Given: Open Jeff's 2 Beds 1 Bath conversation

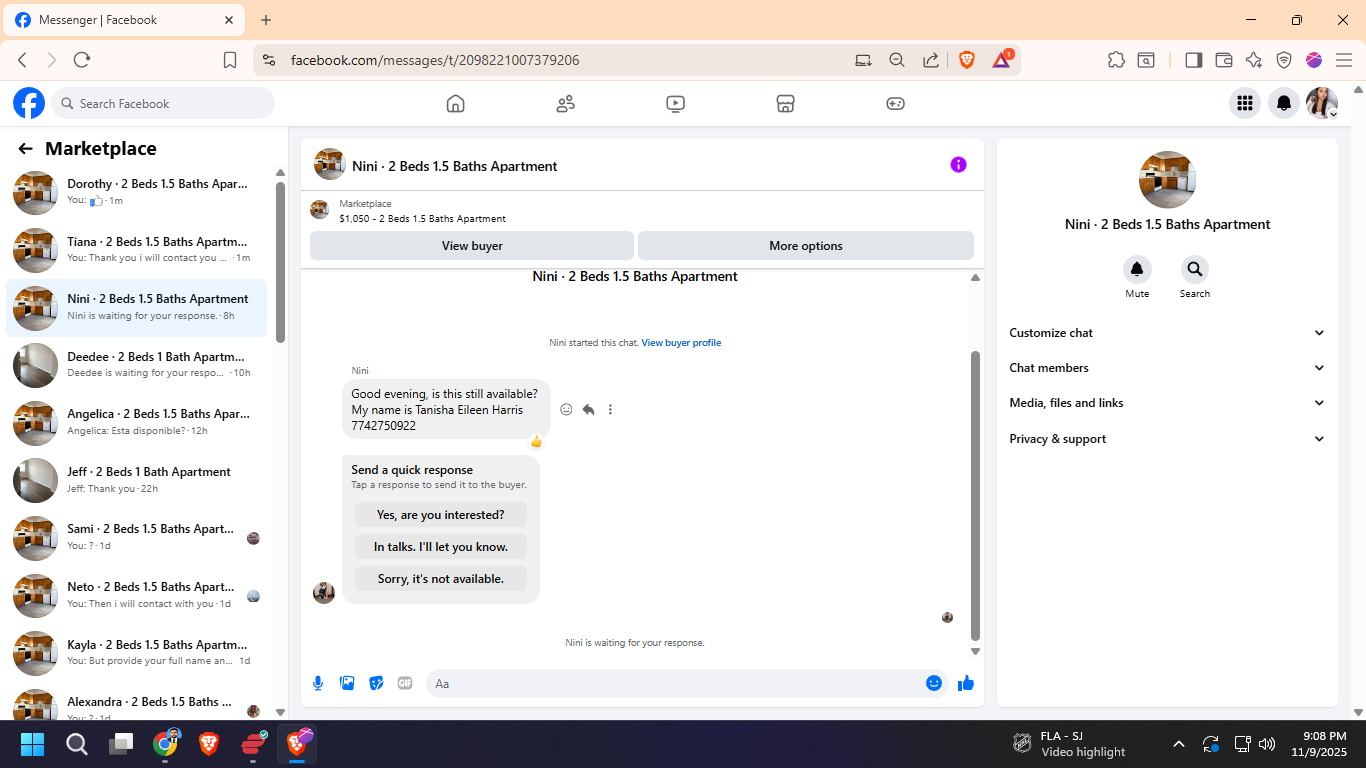Looking at the screenshot, I should [137, 480].
